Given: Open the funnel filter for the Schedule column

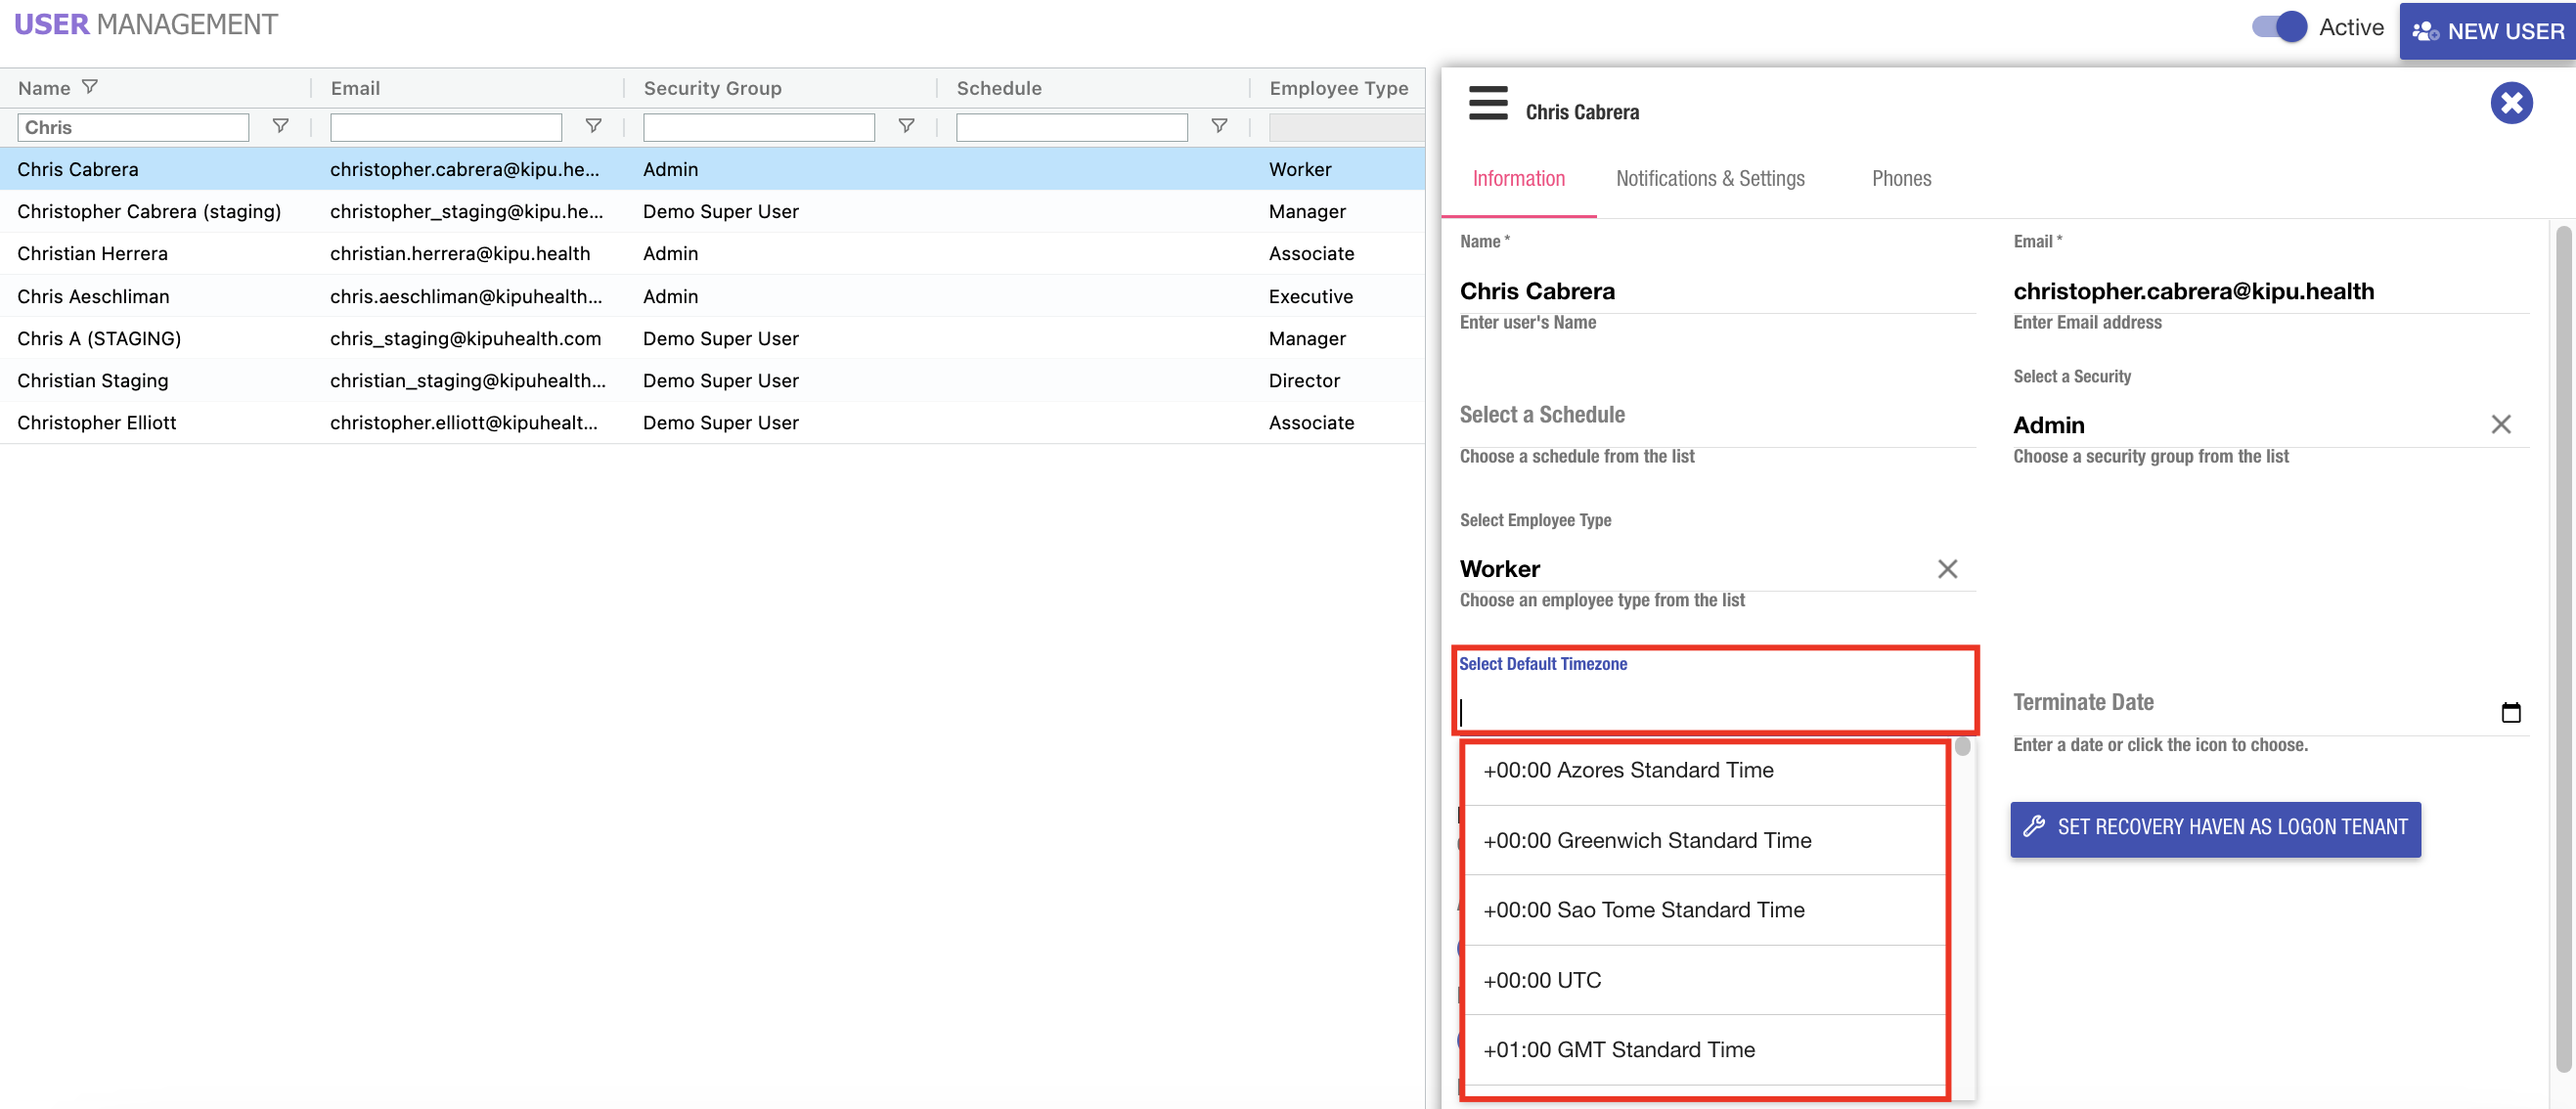Looking at the screenshot, I should coord(1219,126).
